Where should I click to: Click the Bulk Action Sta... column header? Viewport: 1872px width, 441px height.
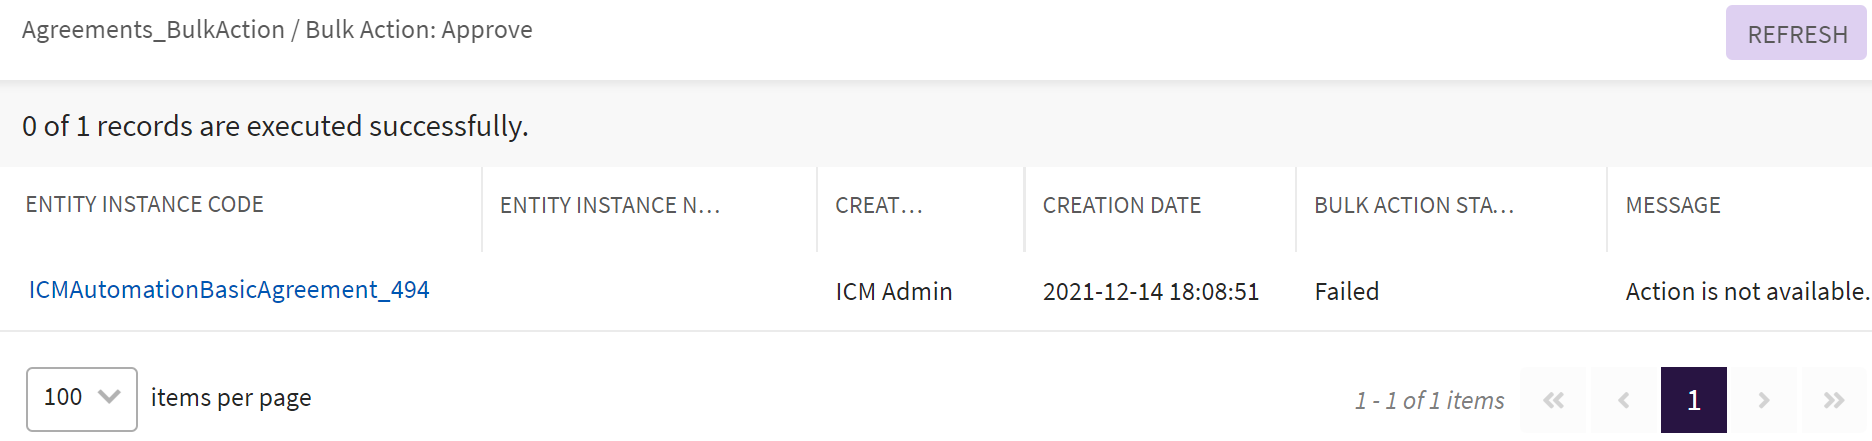click(x=1414, y=205)
